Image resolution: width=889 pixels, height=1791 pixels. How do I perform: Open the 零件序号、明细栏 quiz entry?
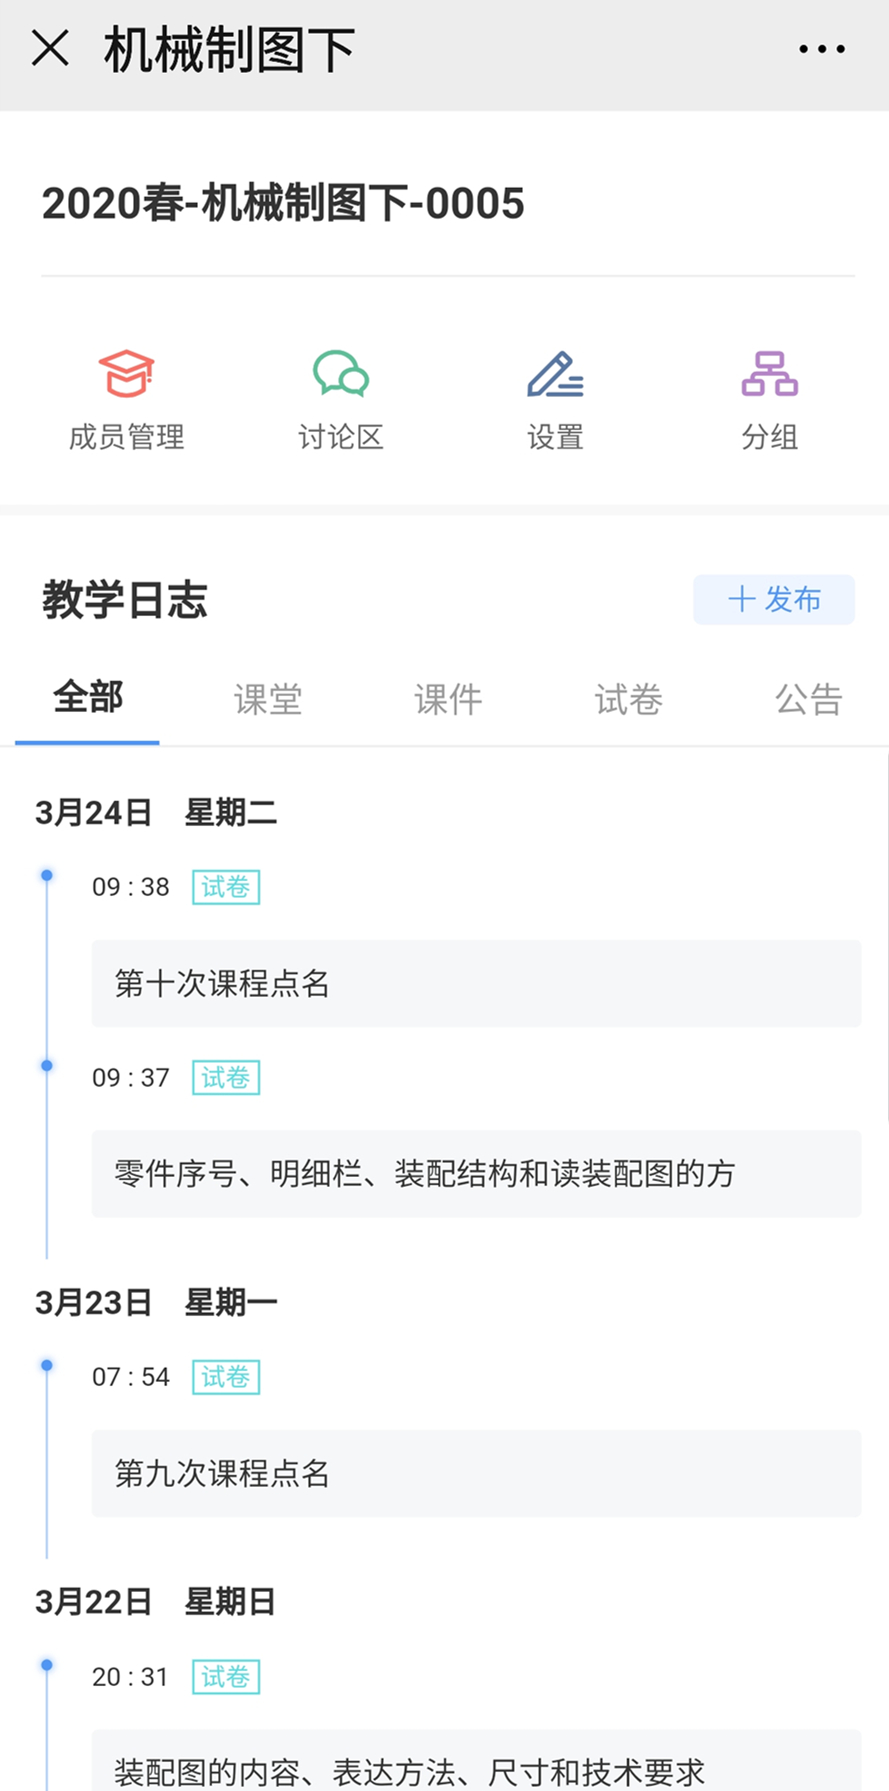tap(476, 1173)
